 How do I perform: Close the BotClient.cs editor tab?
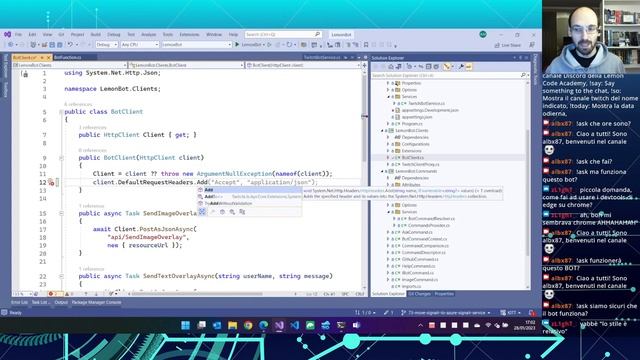pyautogui.click(x=49, y=58)
